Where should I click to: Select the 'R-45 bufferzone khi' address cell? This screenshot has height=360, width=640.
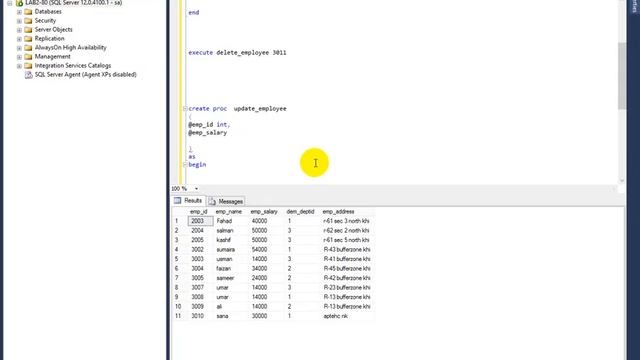347,269
